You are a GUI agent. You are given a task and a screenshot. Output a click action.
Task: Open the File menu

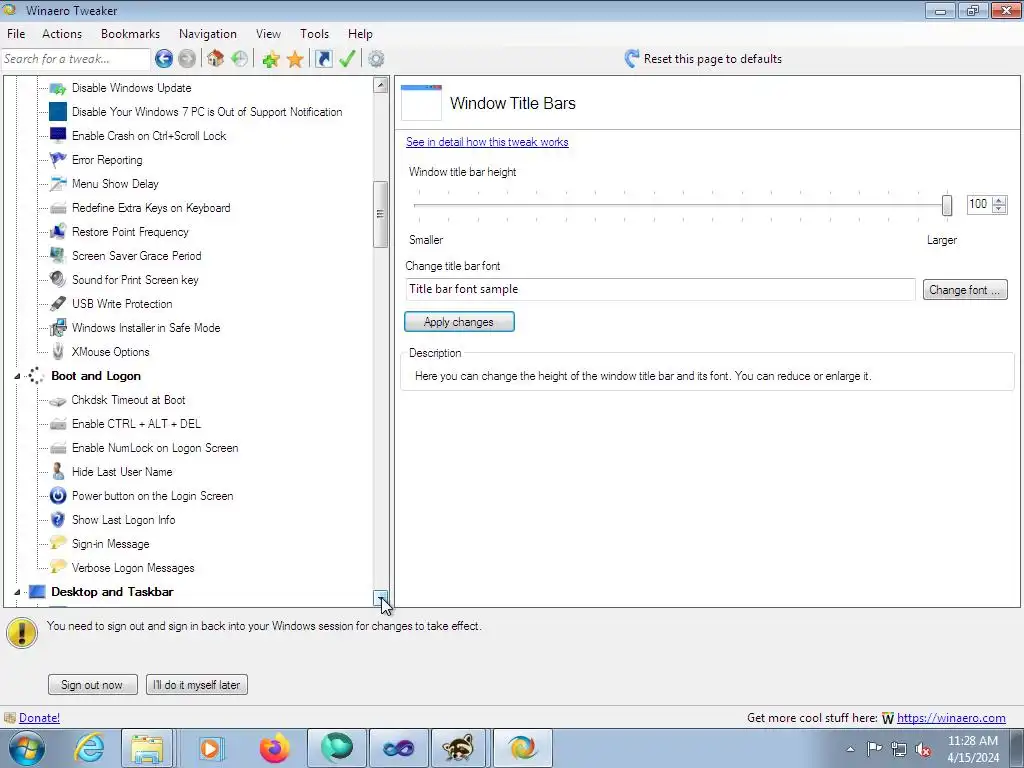(16, 34)
